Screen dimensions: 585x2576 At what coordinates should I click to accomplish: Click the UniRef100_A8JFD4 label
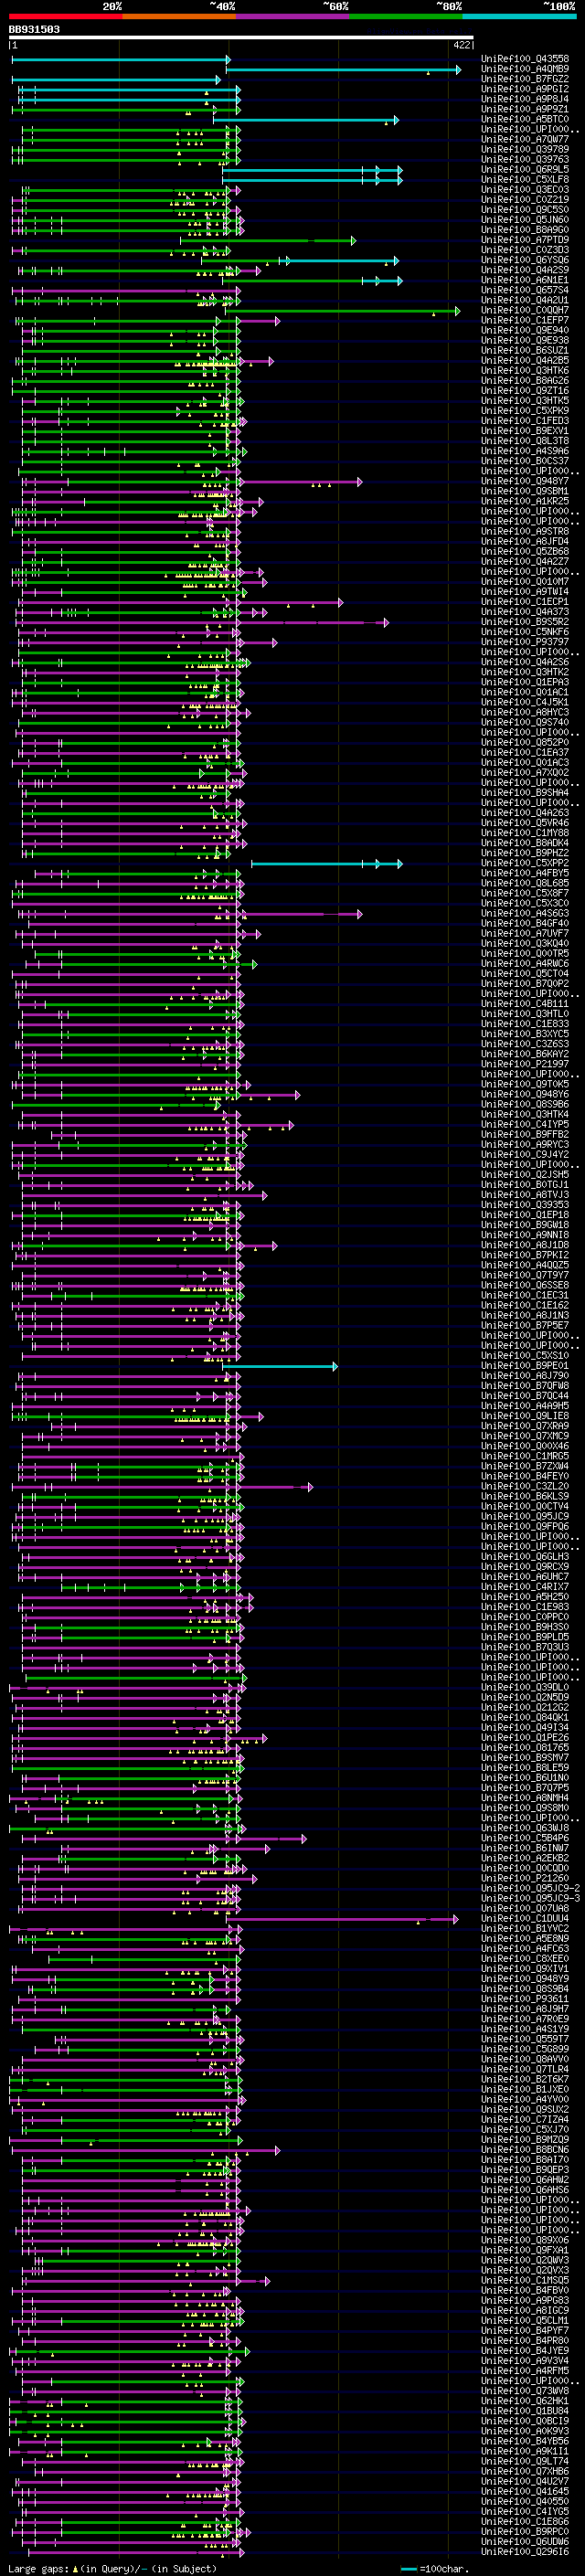click(x=525, y=541)
